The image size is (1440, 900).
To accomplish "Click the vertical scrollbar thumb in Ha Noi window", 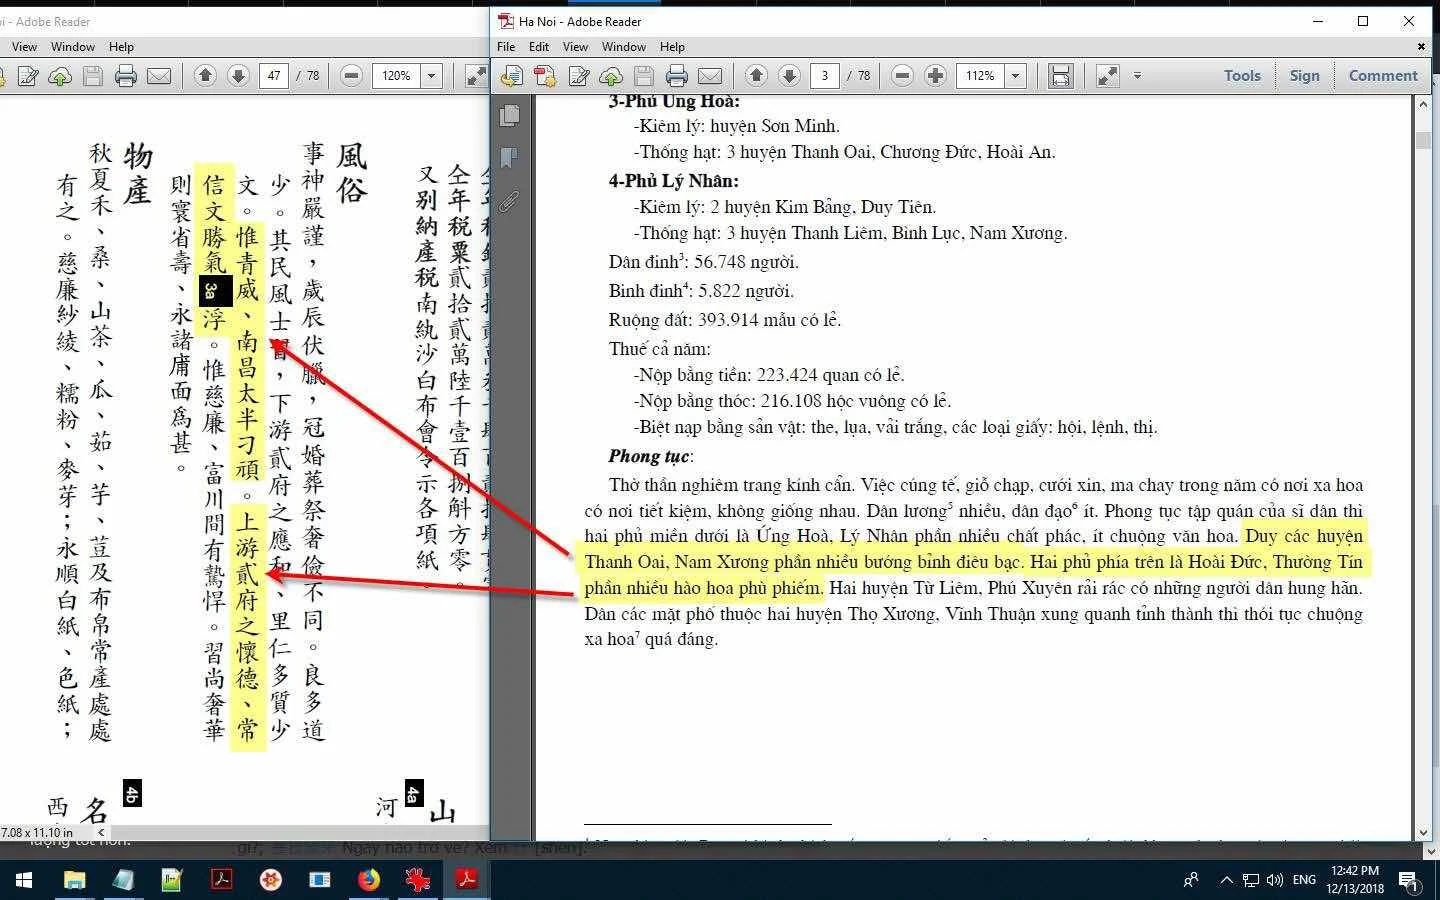I will click(1423, 139).
